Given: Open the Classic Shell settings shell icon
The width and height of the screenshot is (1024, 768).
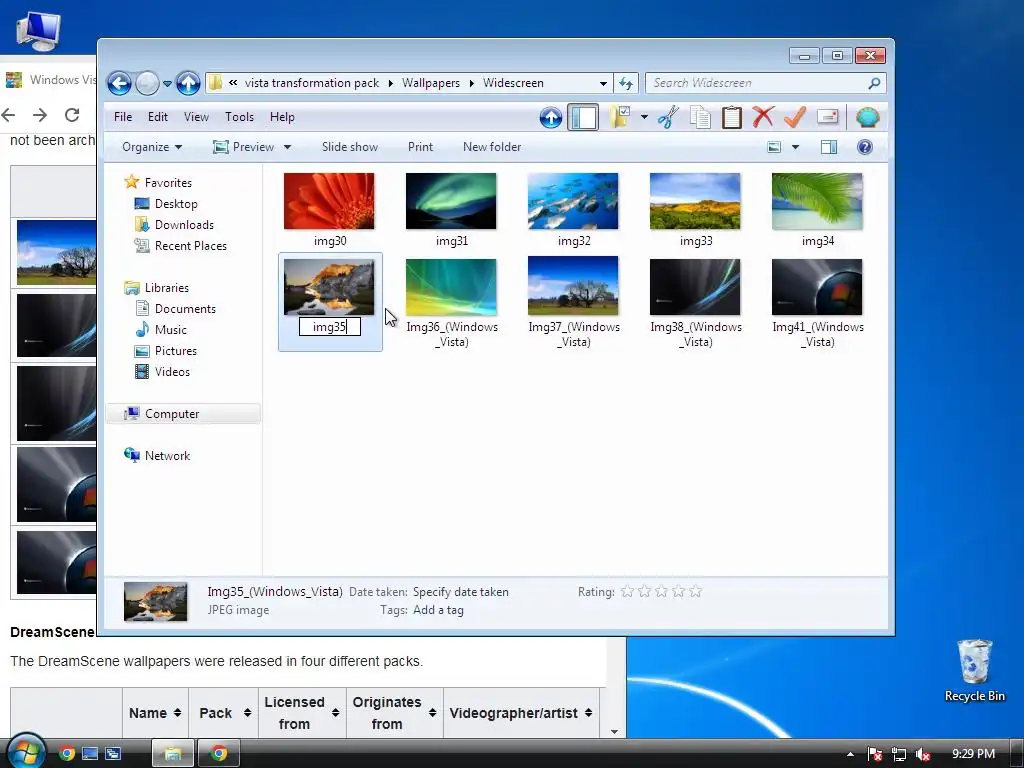Looking at the screenshot, I should click(x=867, y=118).
